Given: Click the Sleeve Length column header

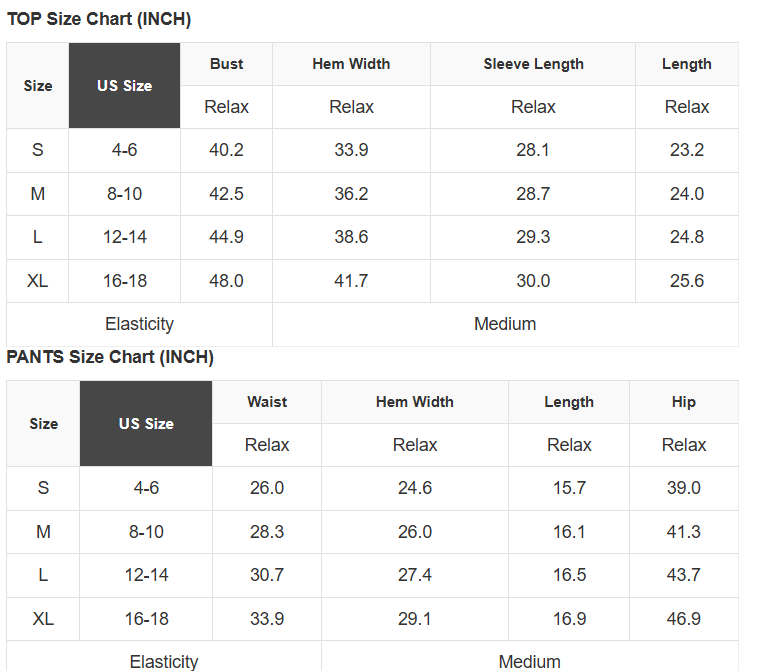Looking at the screenshot, I should click(533, 64).
